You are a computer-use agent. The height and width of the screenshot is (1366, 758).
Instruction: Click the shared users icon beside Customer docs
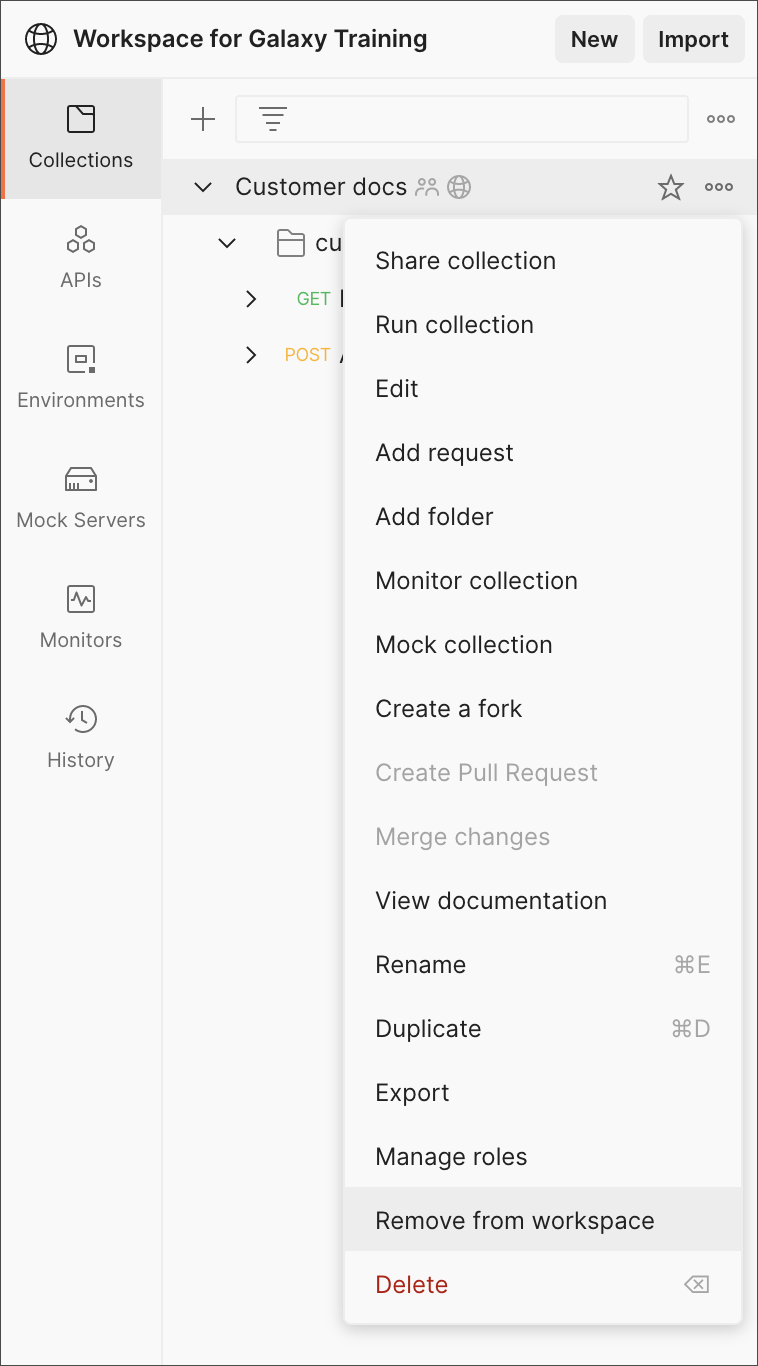(x=427, y=187)
